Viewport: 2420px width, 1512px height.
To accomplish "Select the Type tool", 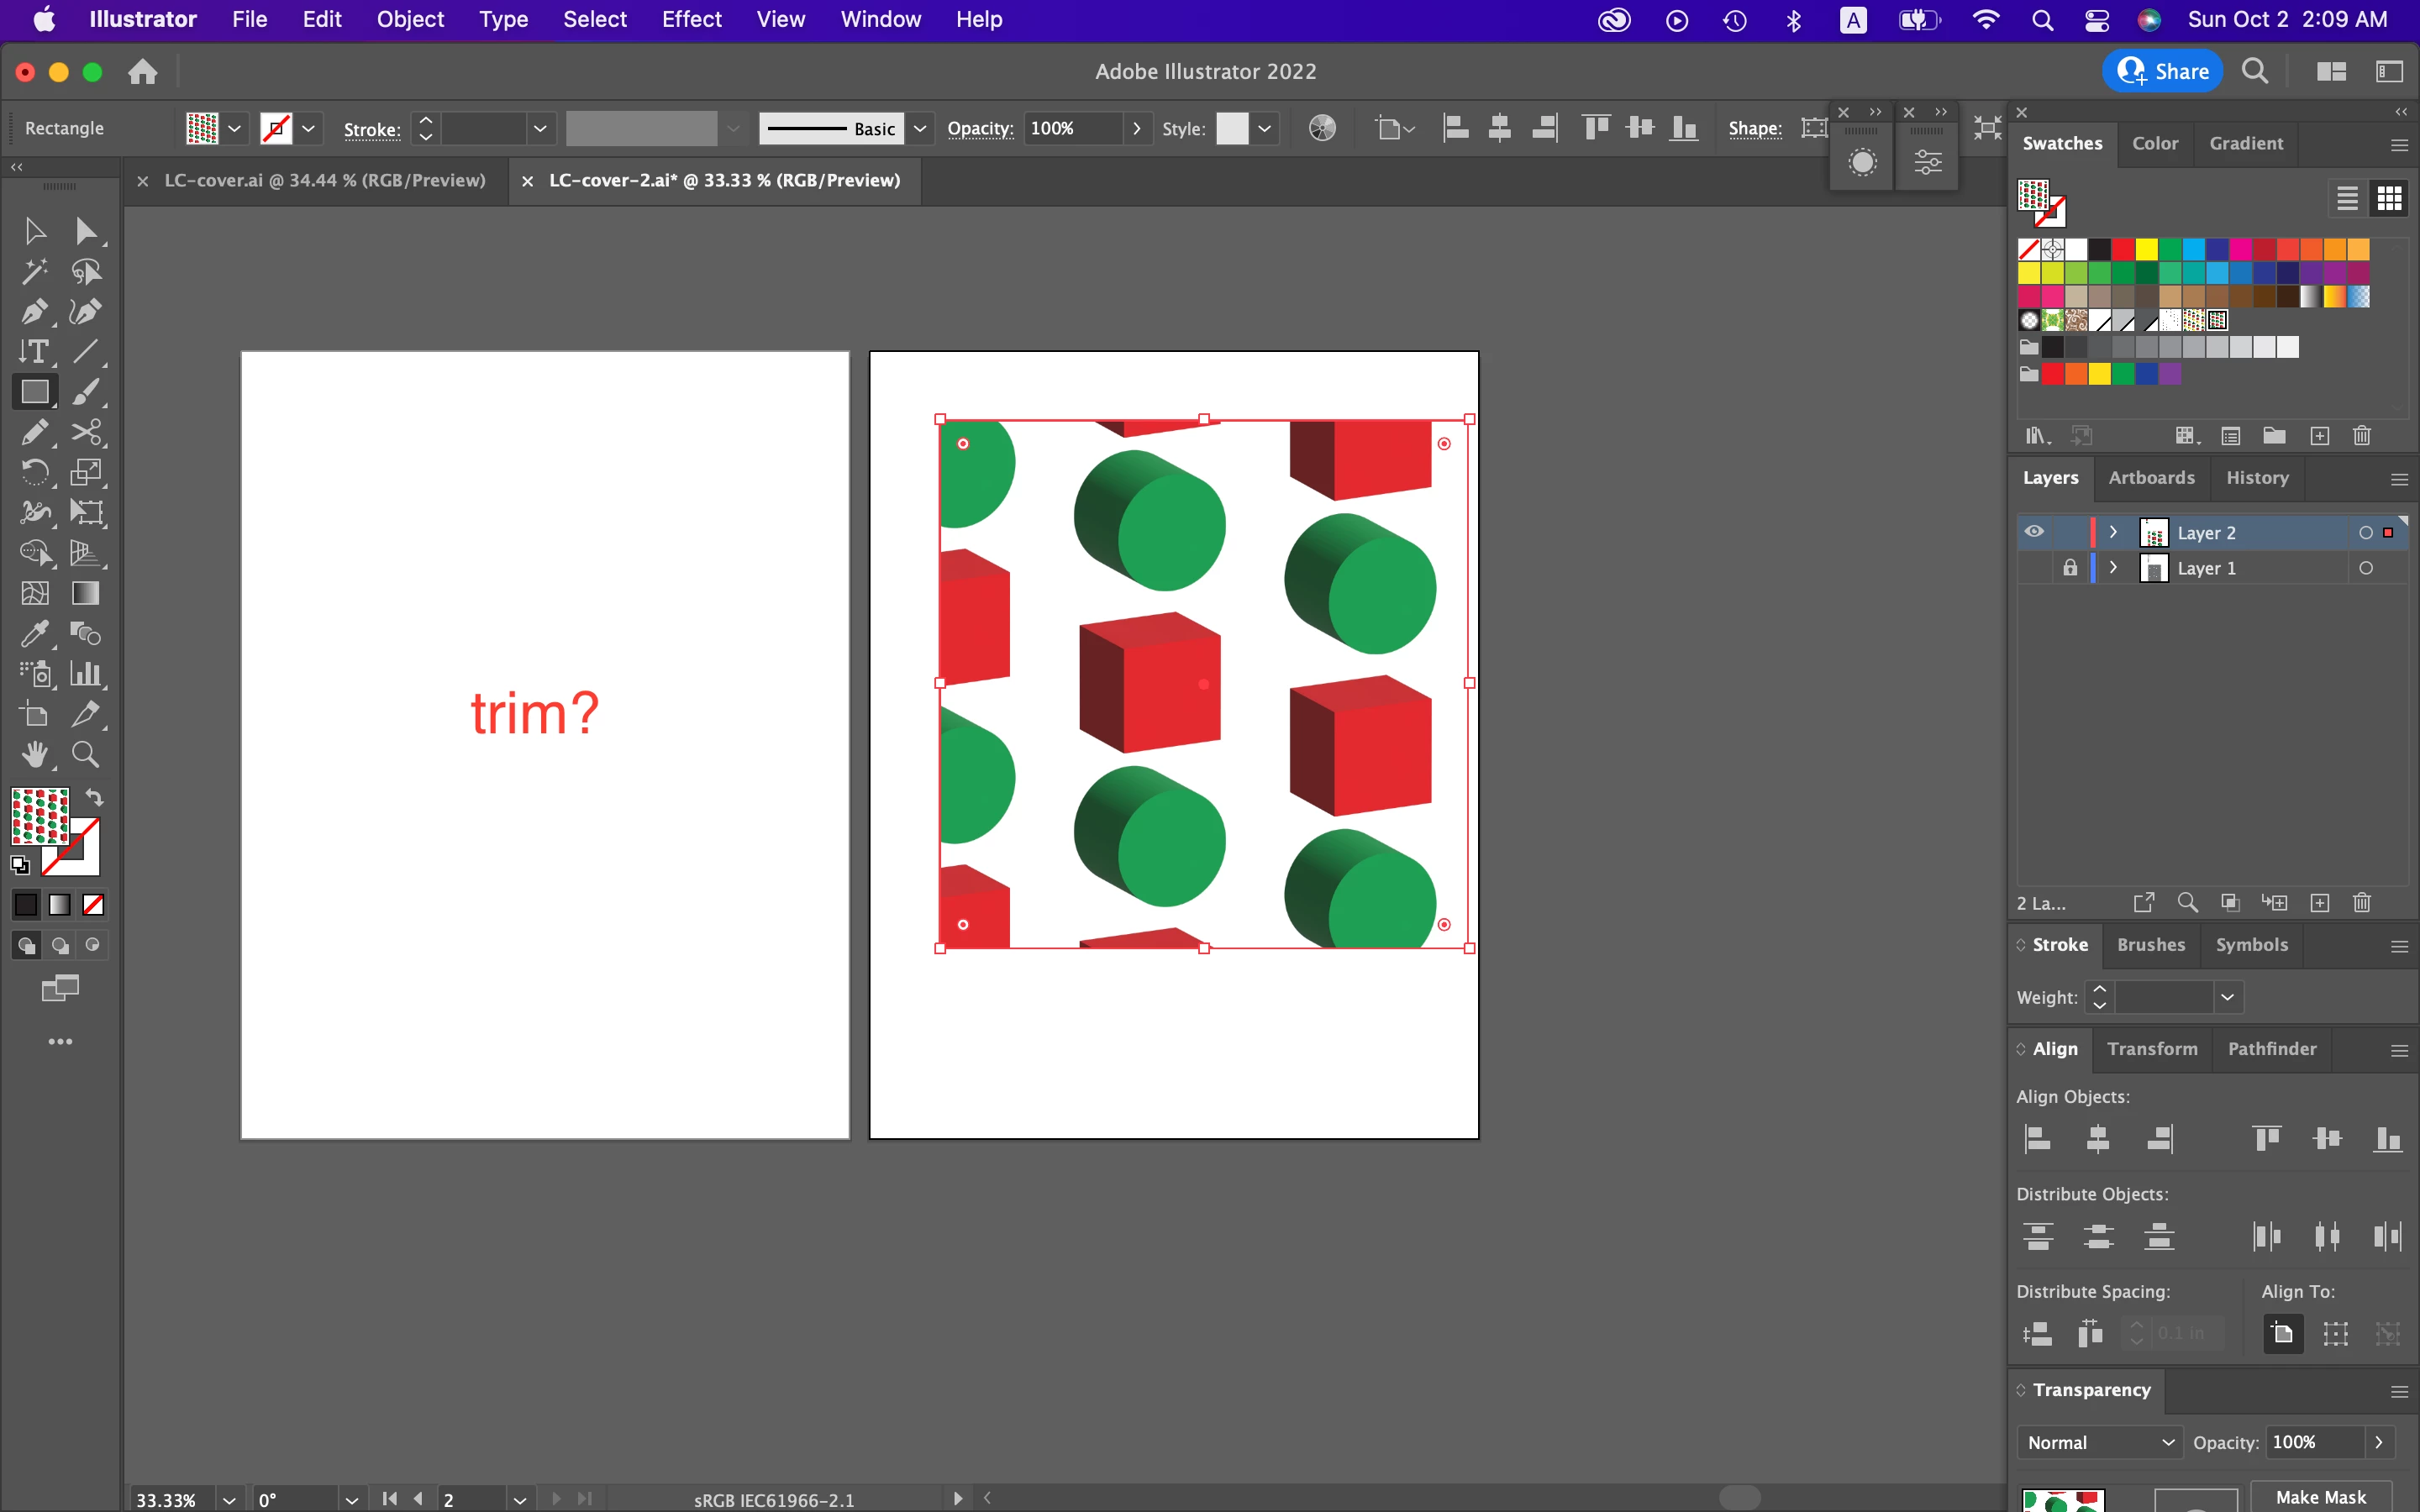I will pos(34,352).
